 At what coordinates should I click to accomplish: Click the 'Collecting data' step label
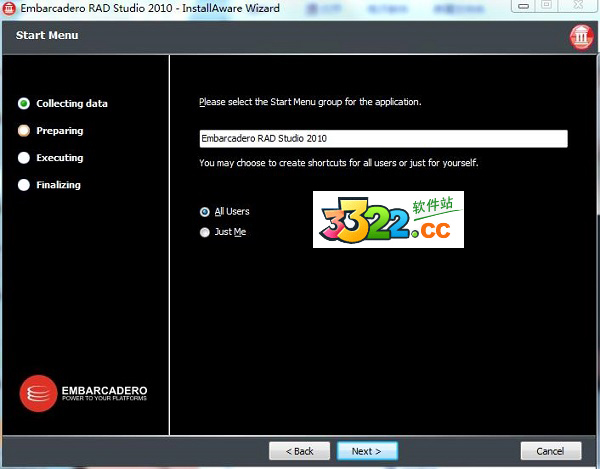click(72, 104)
